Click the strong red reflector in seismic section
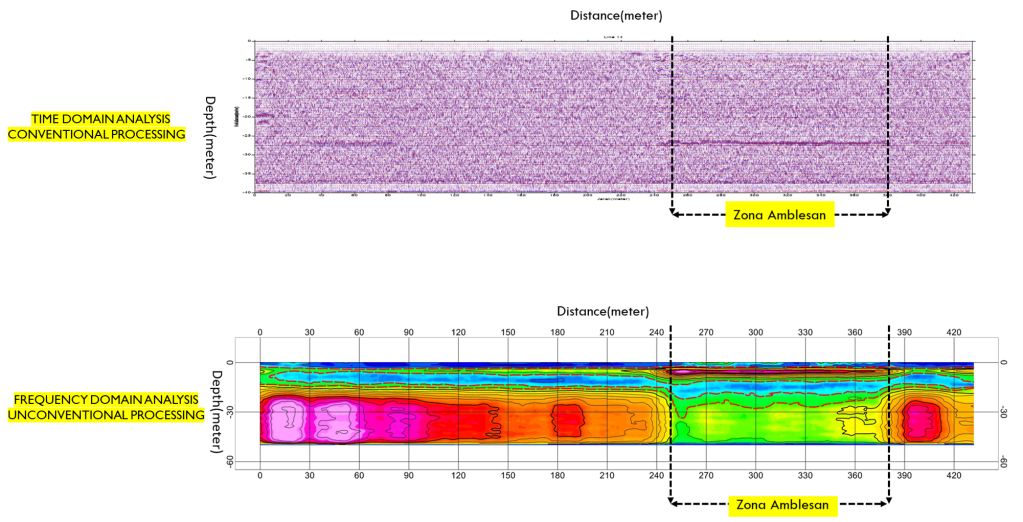 click(780, 143)
